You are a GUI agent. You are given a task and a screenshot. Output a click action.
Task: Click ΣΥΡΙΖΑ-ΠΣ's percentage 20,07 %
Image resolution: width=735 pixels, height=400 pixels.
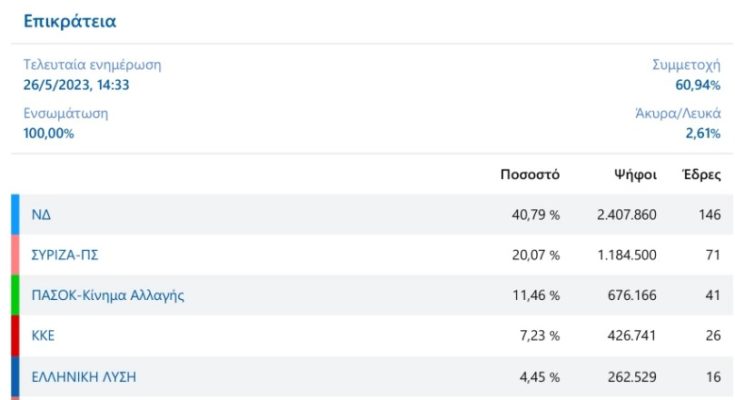point(535,255)
